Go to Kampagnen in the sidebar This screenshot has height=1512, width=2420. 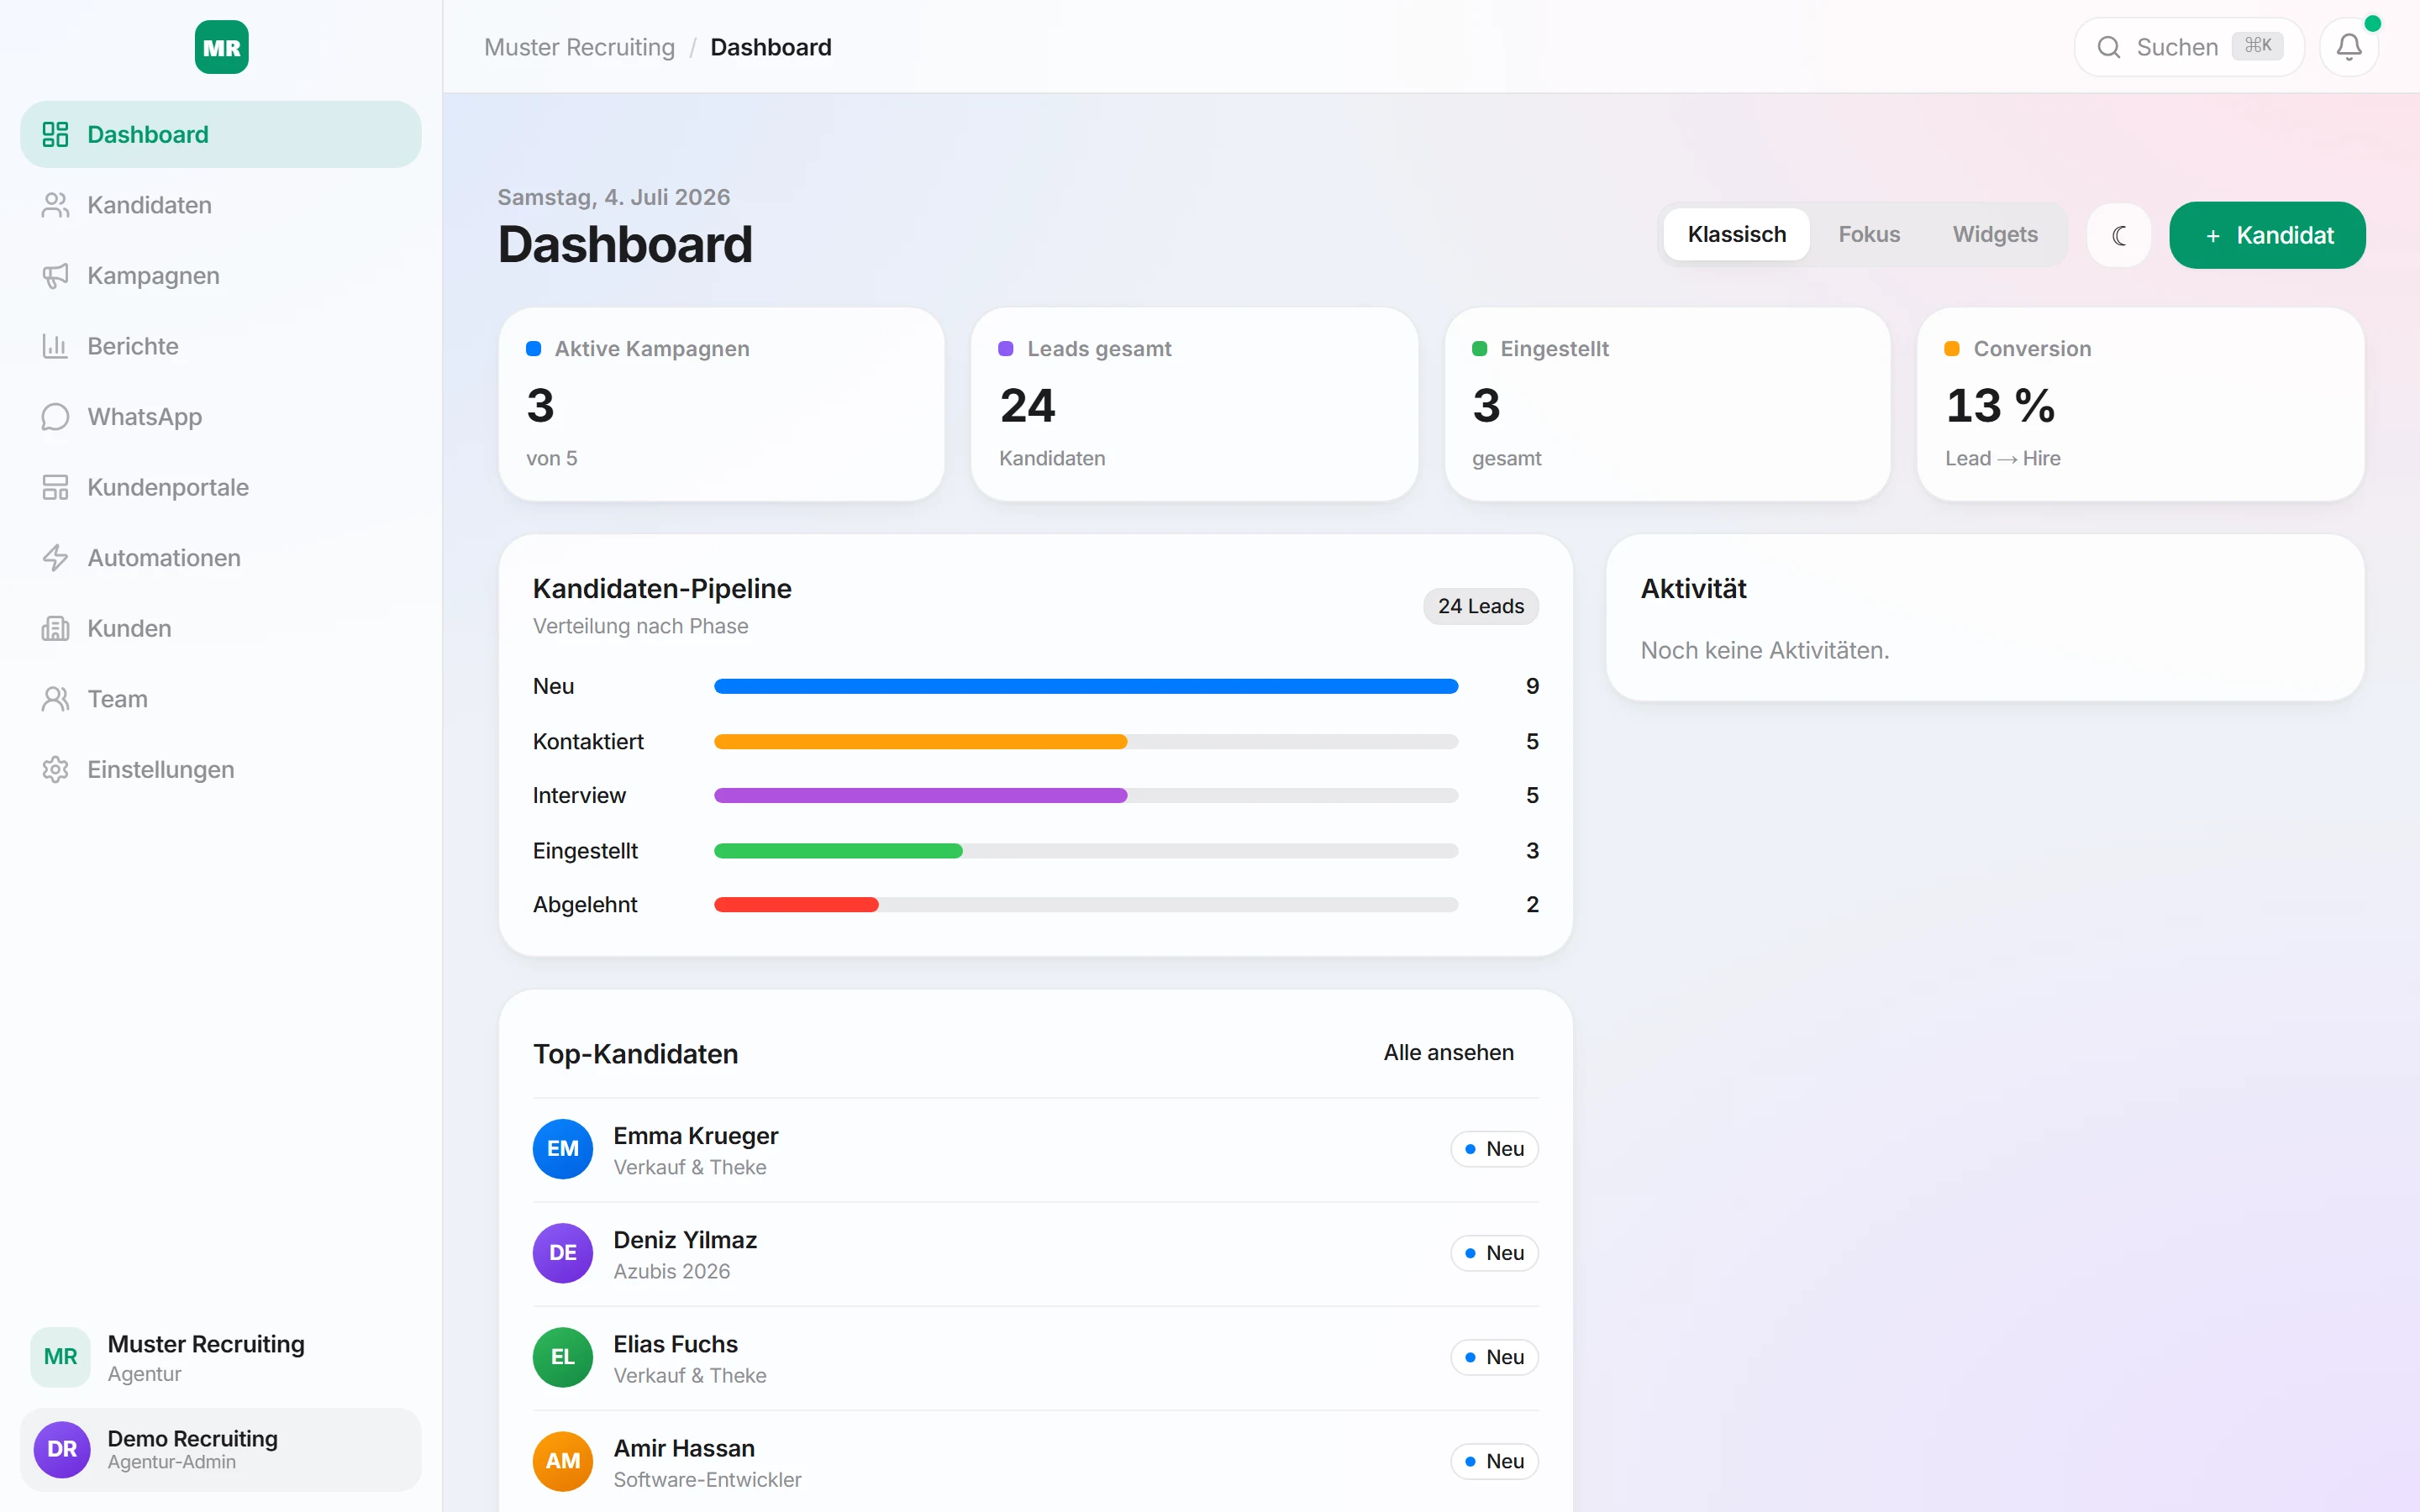153,275
